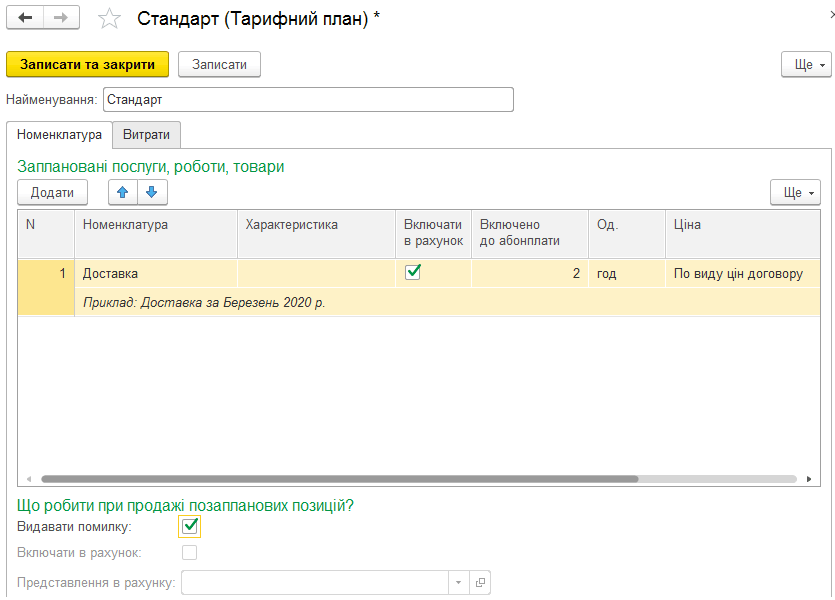
Task: Toggle Включати в рахунок checkbox in Доставка row
Action: tap(413, 273)
